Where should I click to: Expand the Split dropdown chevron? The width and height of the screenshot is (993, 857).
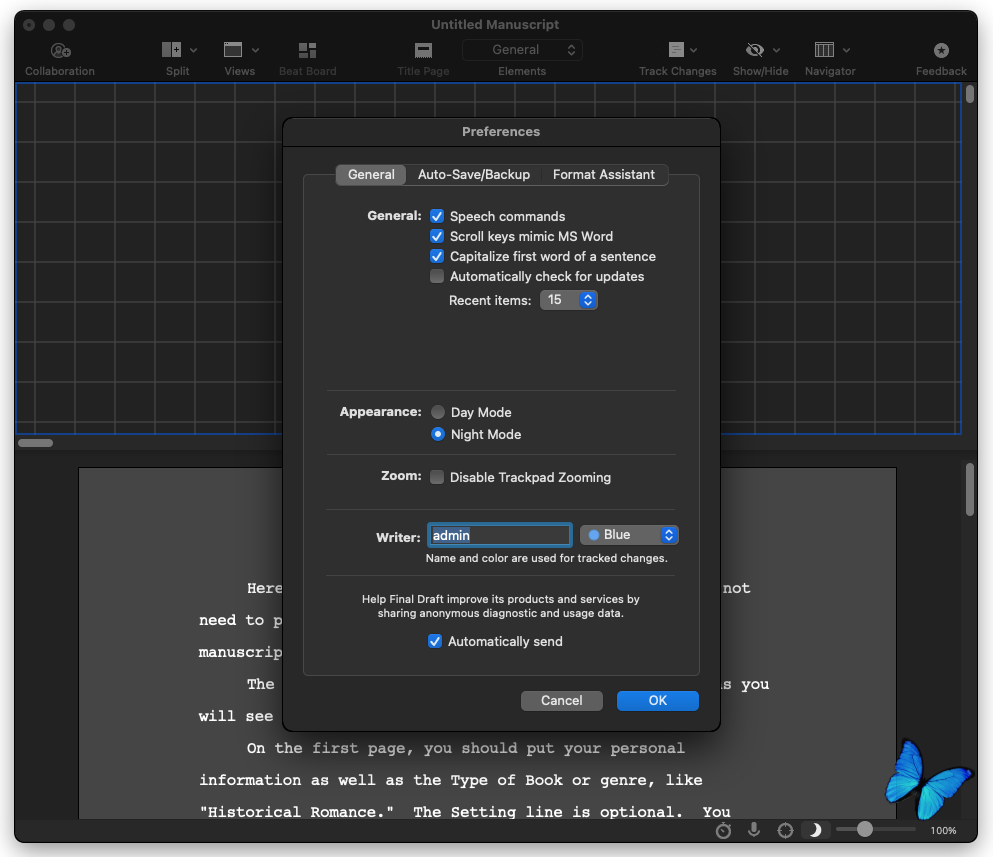(193, 50)
